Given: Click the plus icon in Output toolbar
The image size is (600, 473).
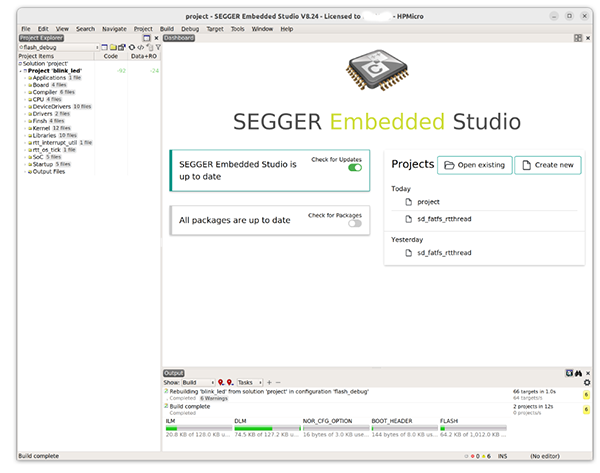Looking at the screenshot, I should [x=268, y=383].
